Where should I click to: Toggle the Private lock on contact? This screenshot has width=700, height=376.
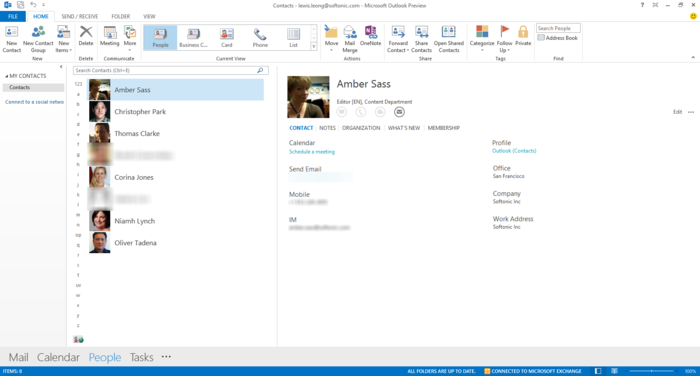coord(523,36)
